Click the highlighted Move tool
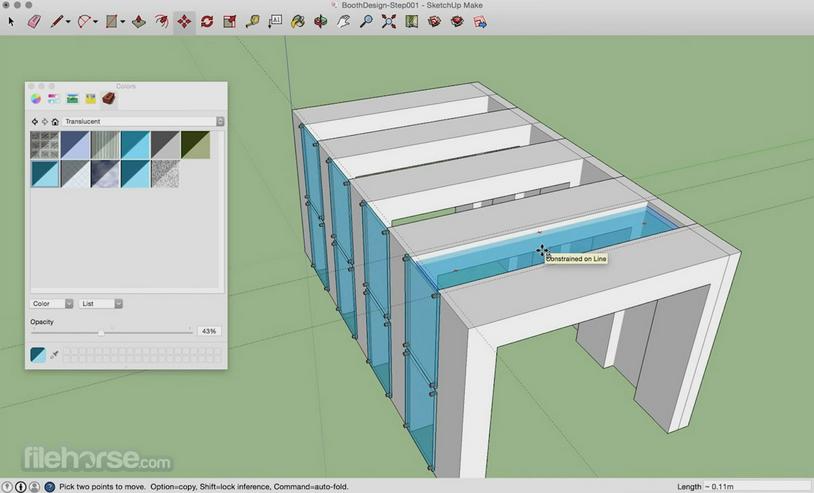The image size is (814, 493). pyautogui.click(x=184, y=22)
